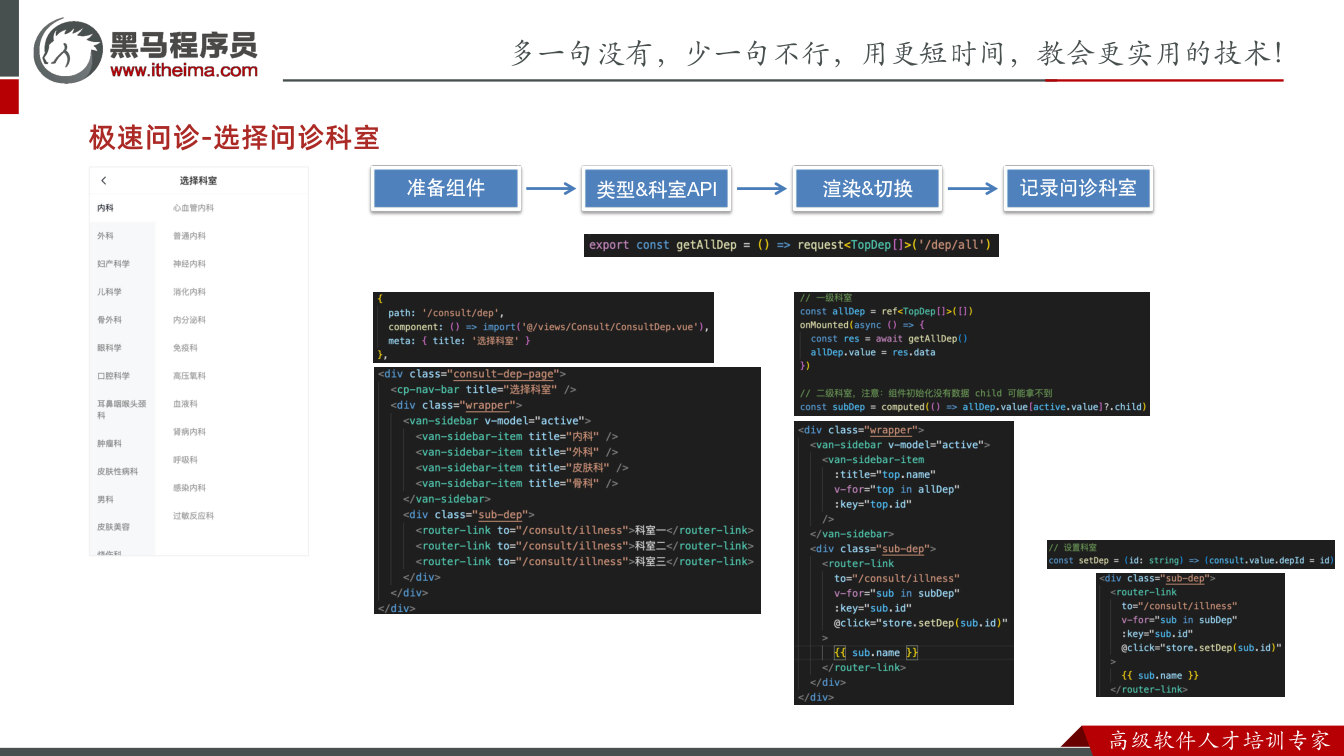The image size is (1344, 756).
Task: Click the www.itheima.com URL text
Action: (184, 70)
